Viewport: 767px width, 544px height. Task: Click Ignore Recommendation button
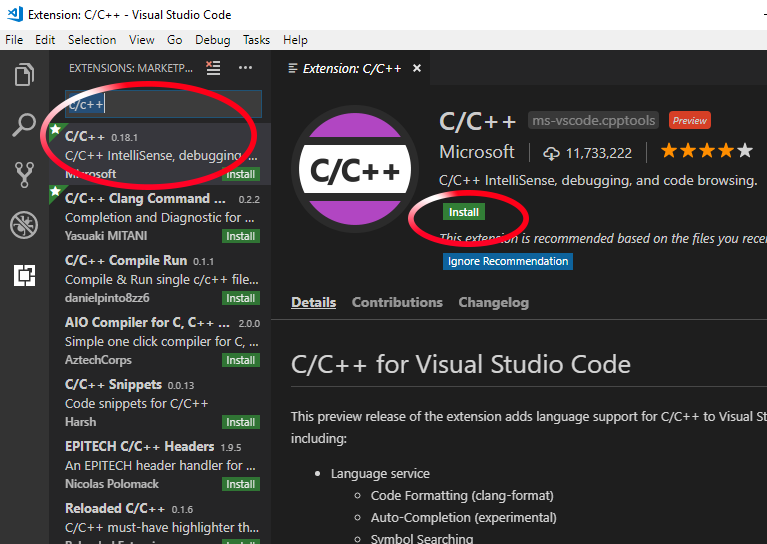(x=508, y=261)
